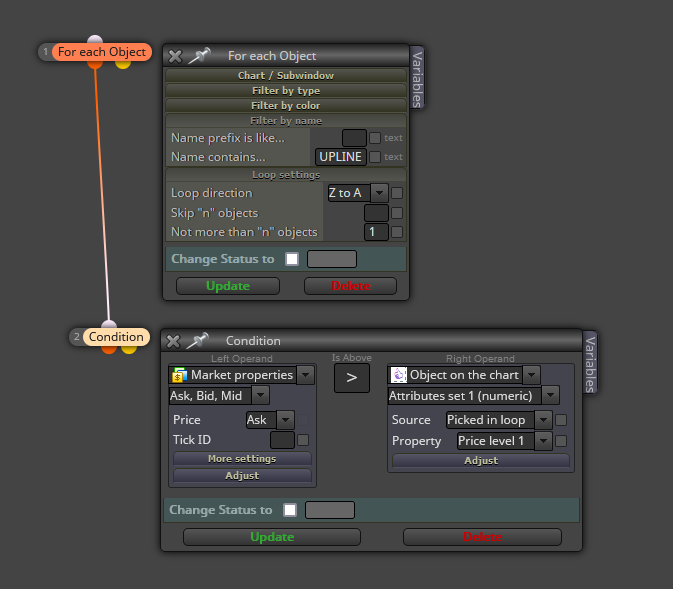
Task: Click status color box in For each Object panel
Action: 332,259
